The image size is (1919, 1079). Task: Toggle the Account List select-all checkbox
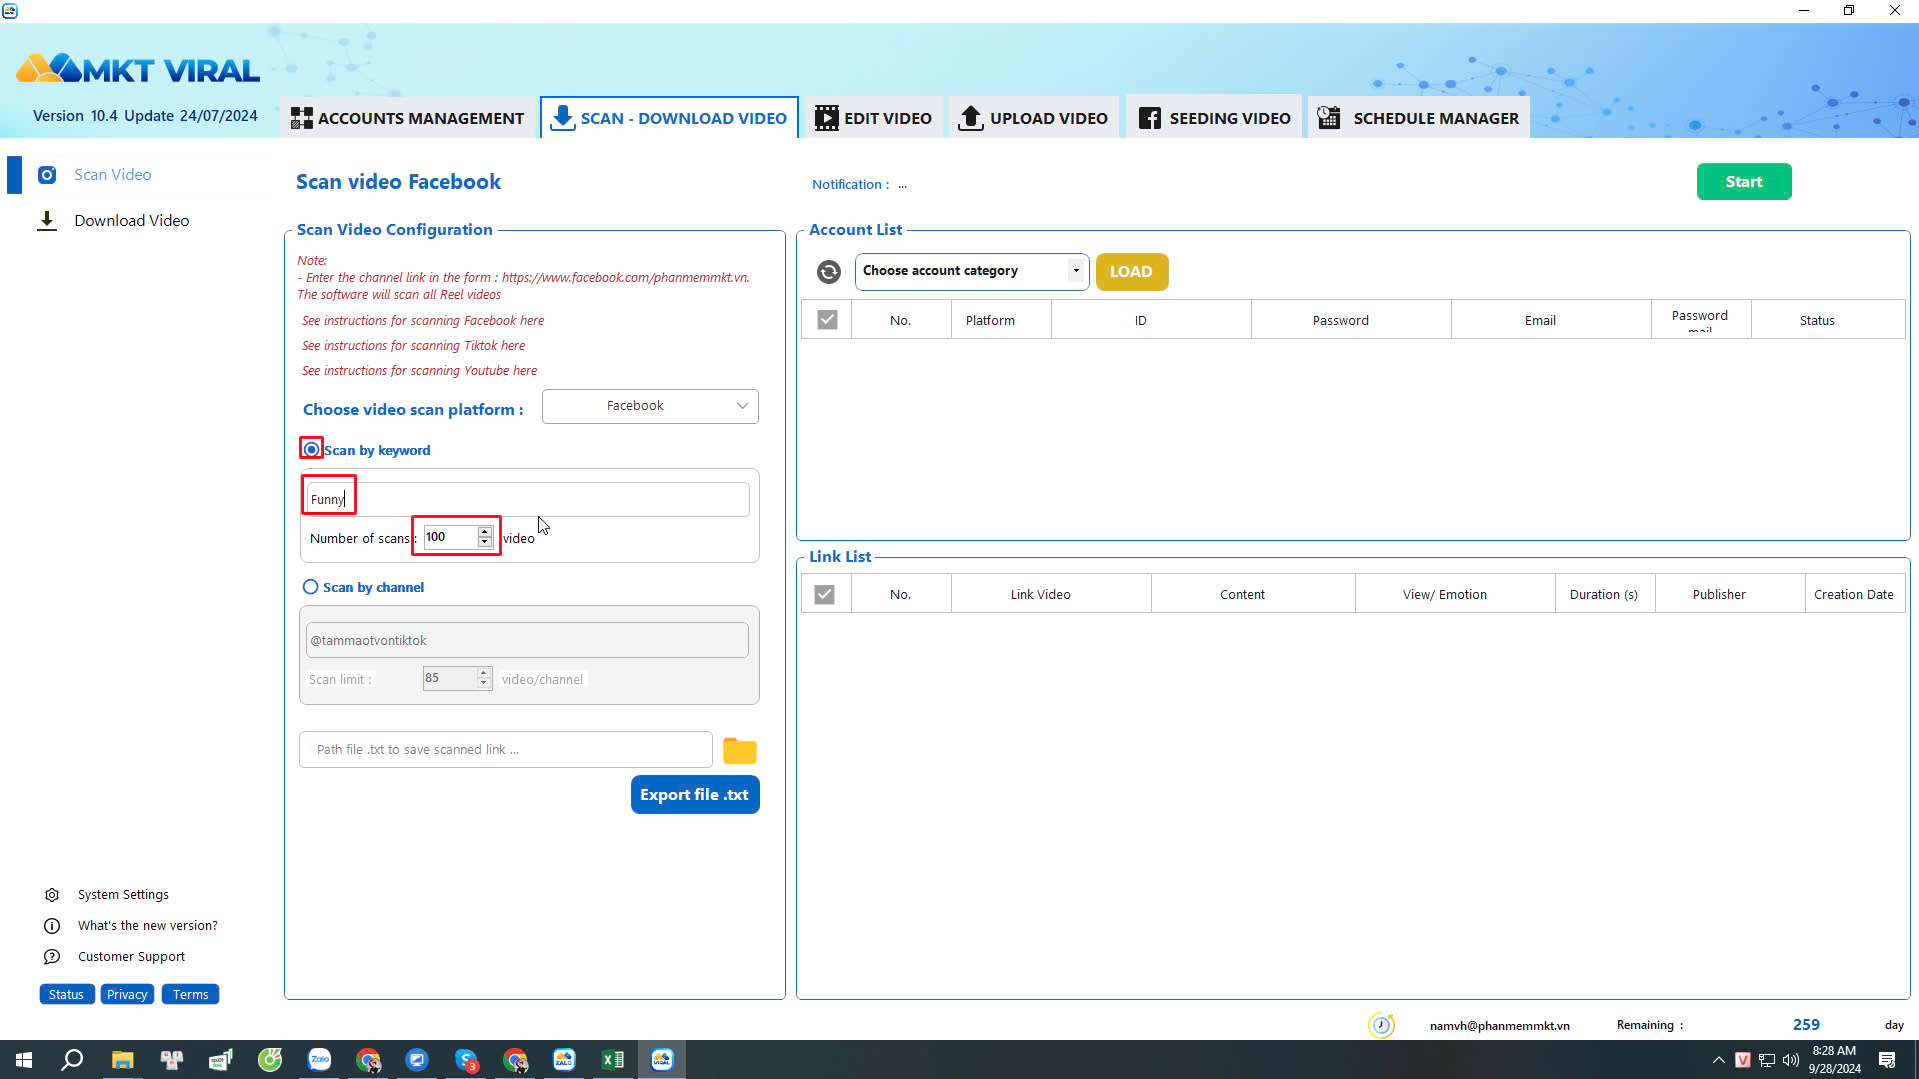coord(827,320)
